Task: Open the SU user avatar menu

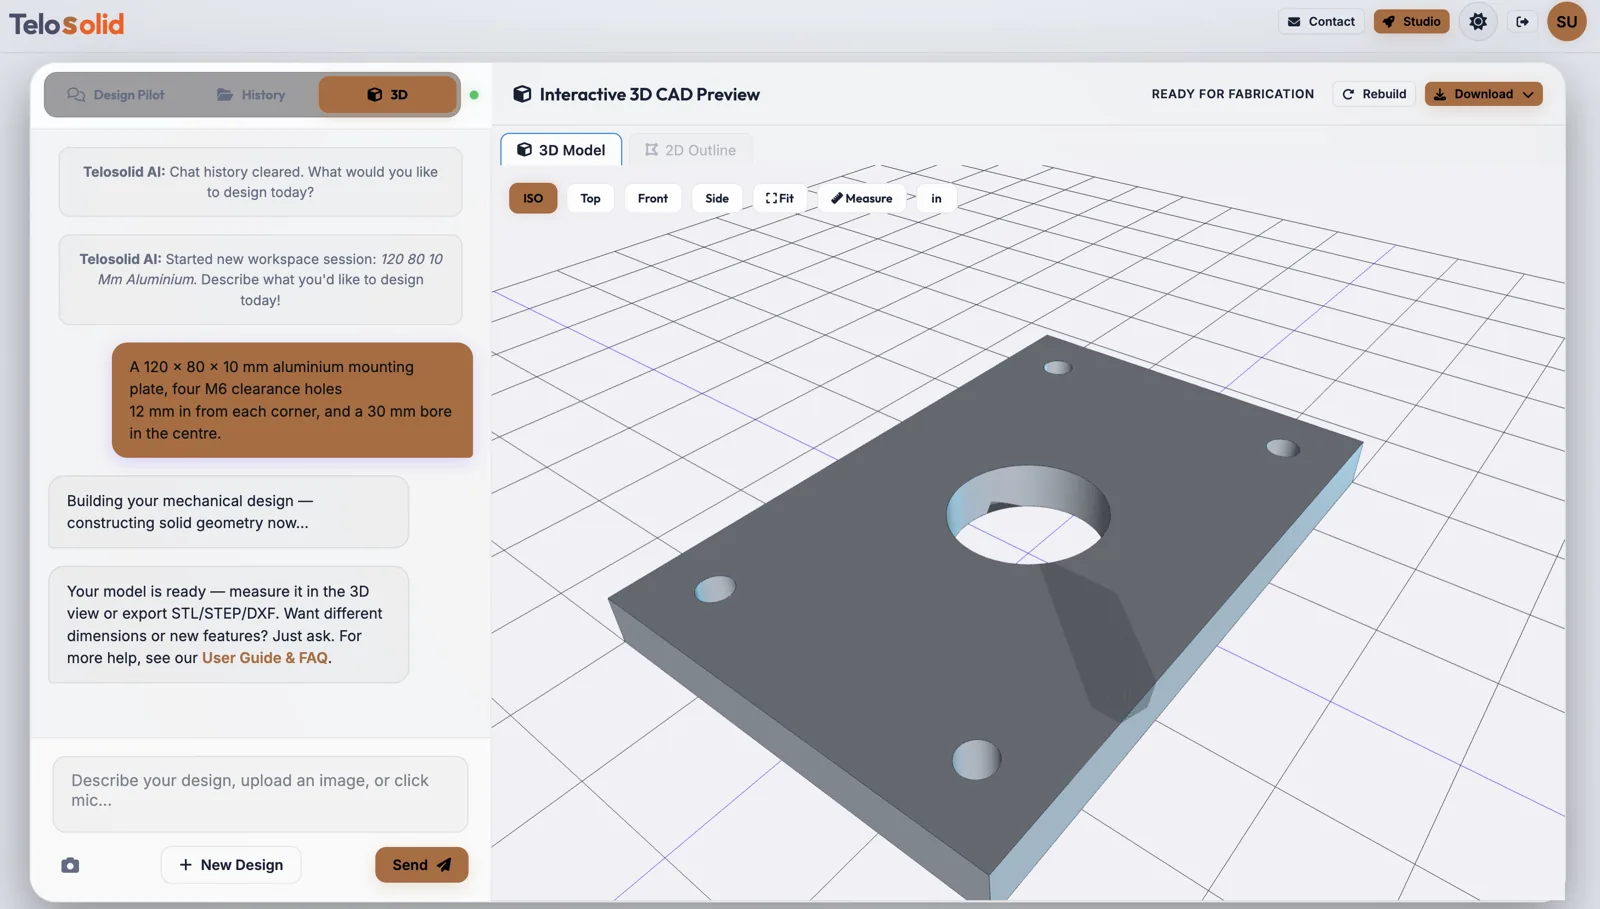Action: click(x=1567, y=21)
